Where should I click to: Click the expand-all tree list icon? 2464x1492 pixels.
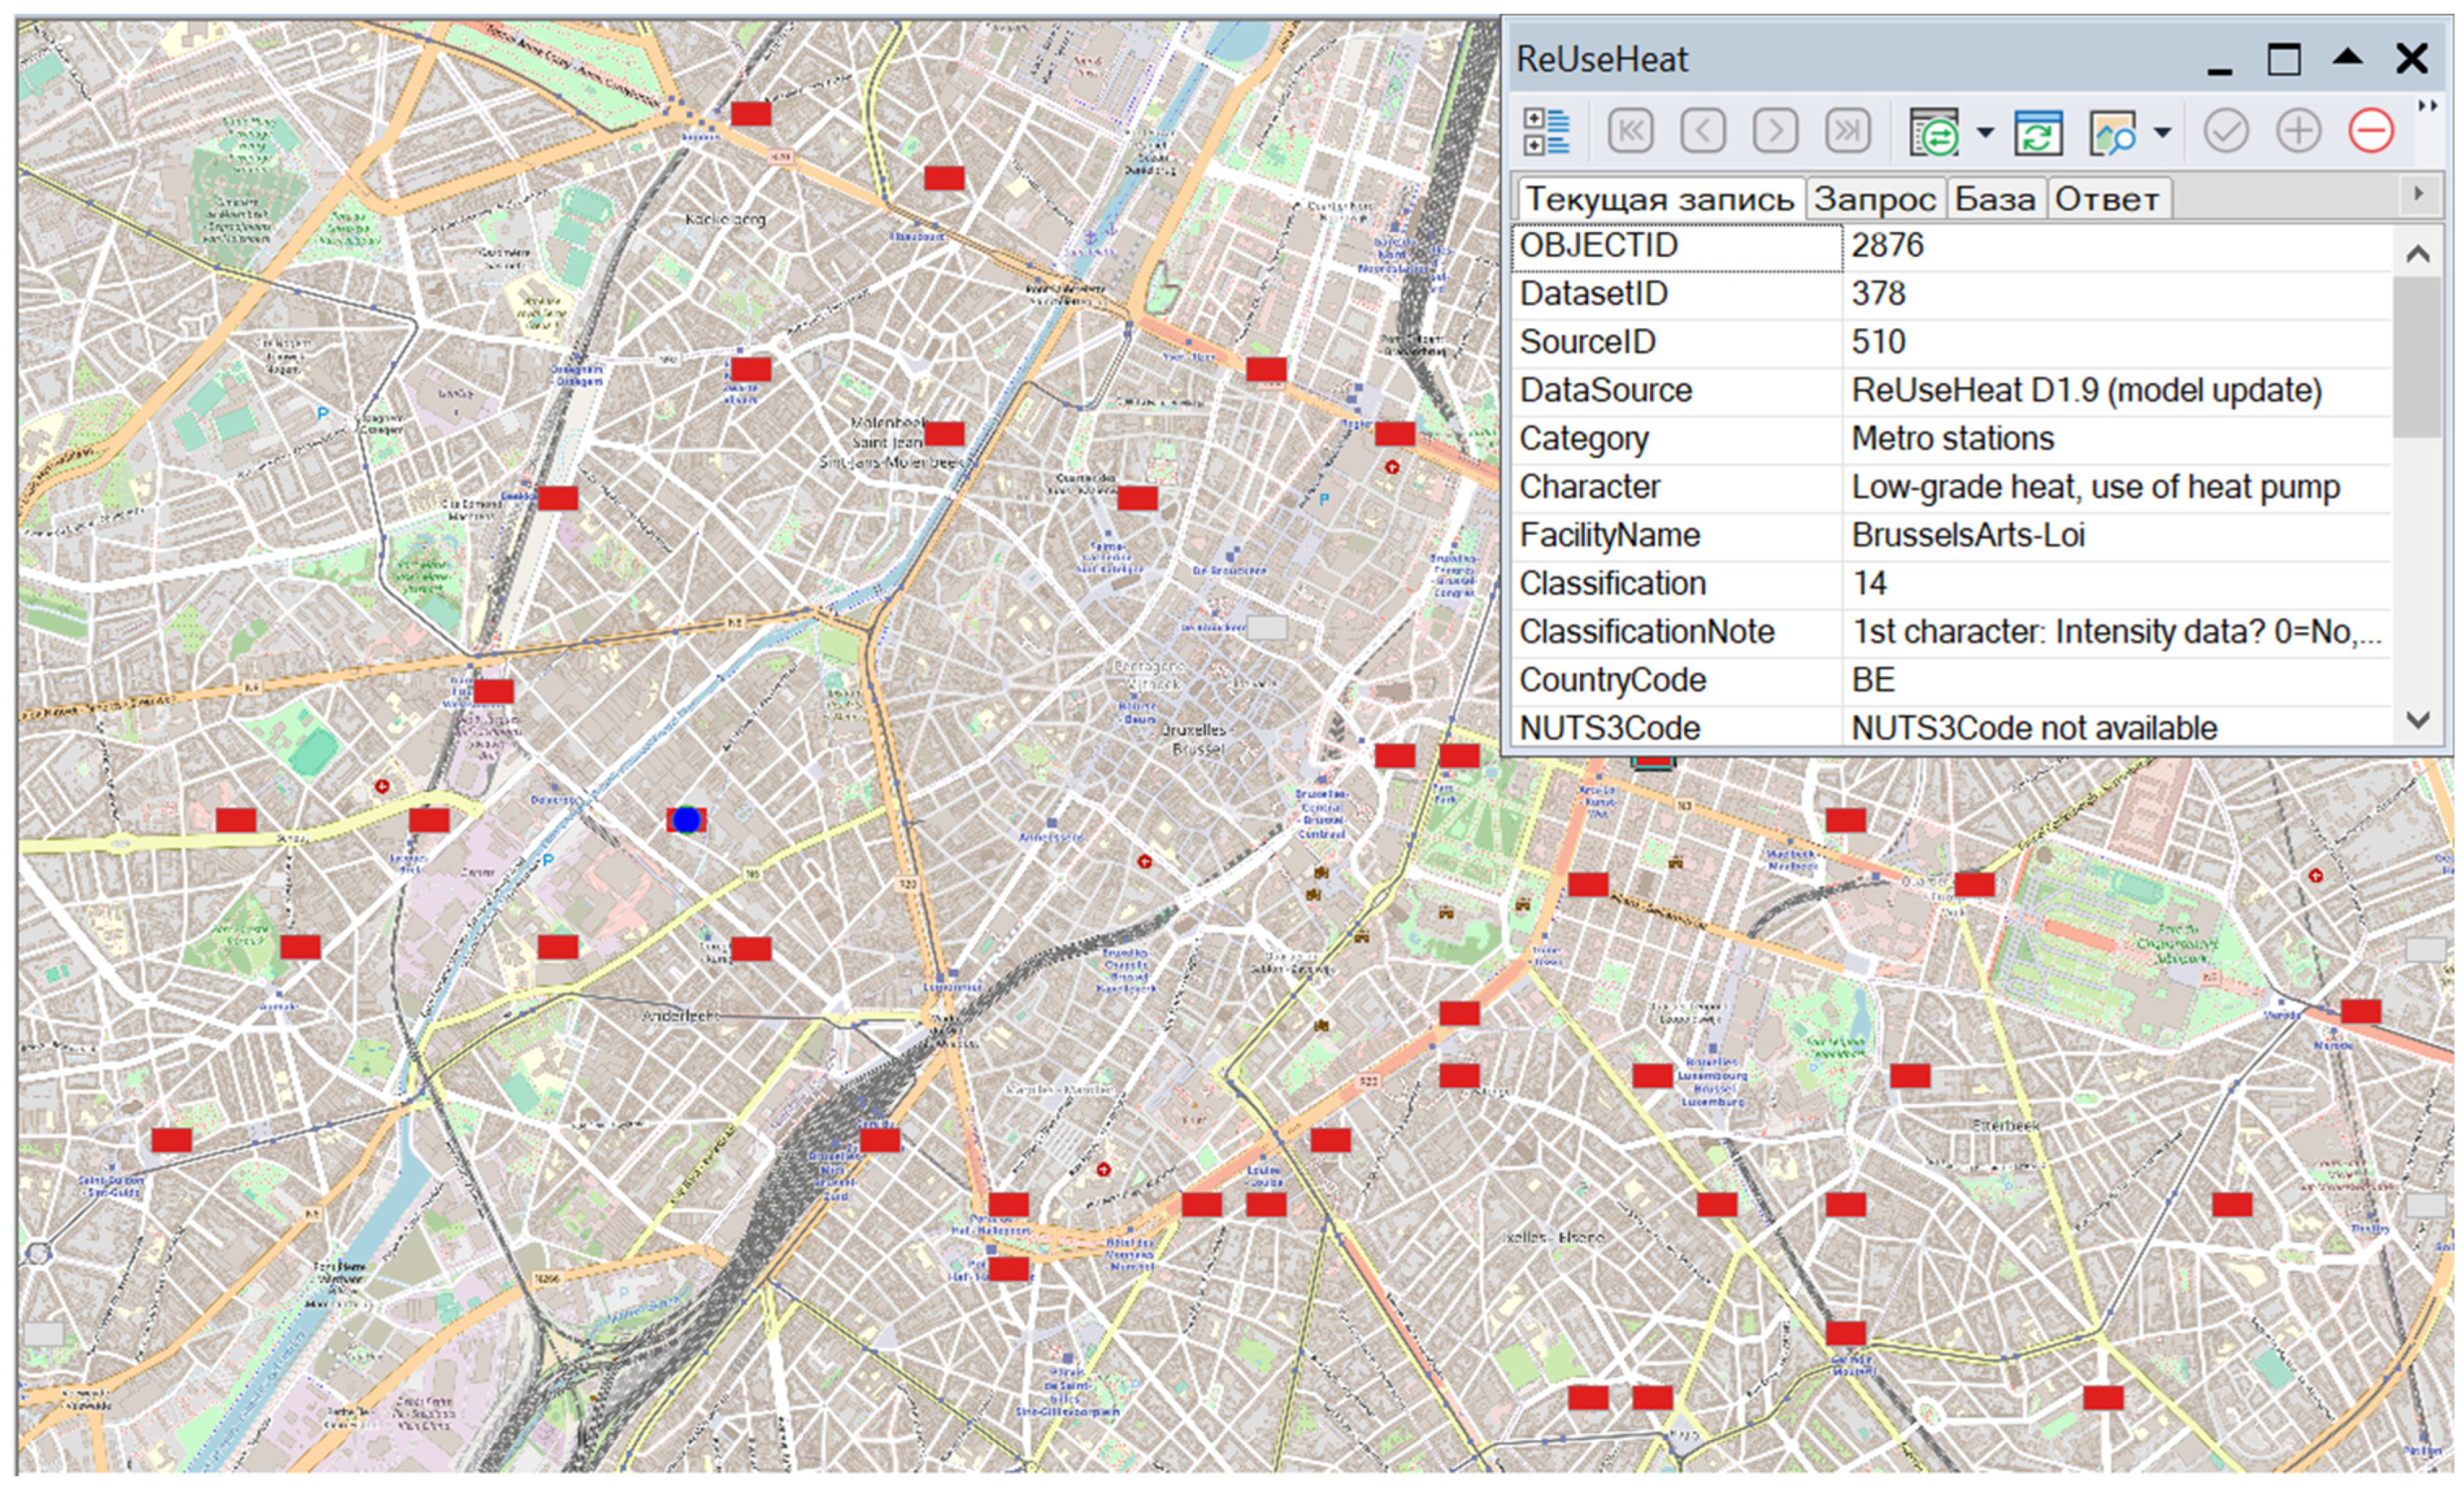coord(1546,132)
